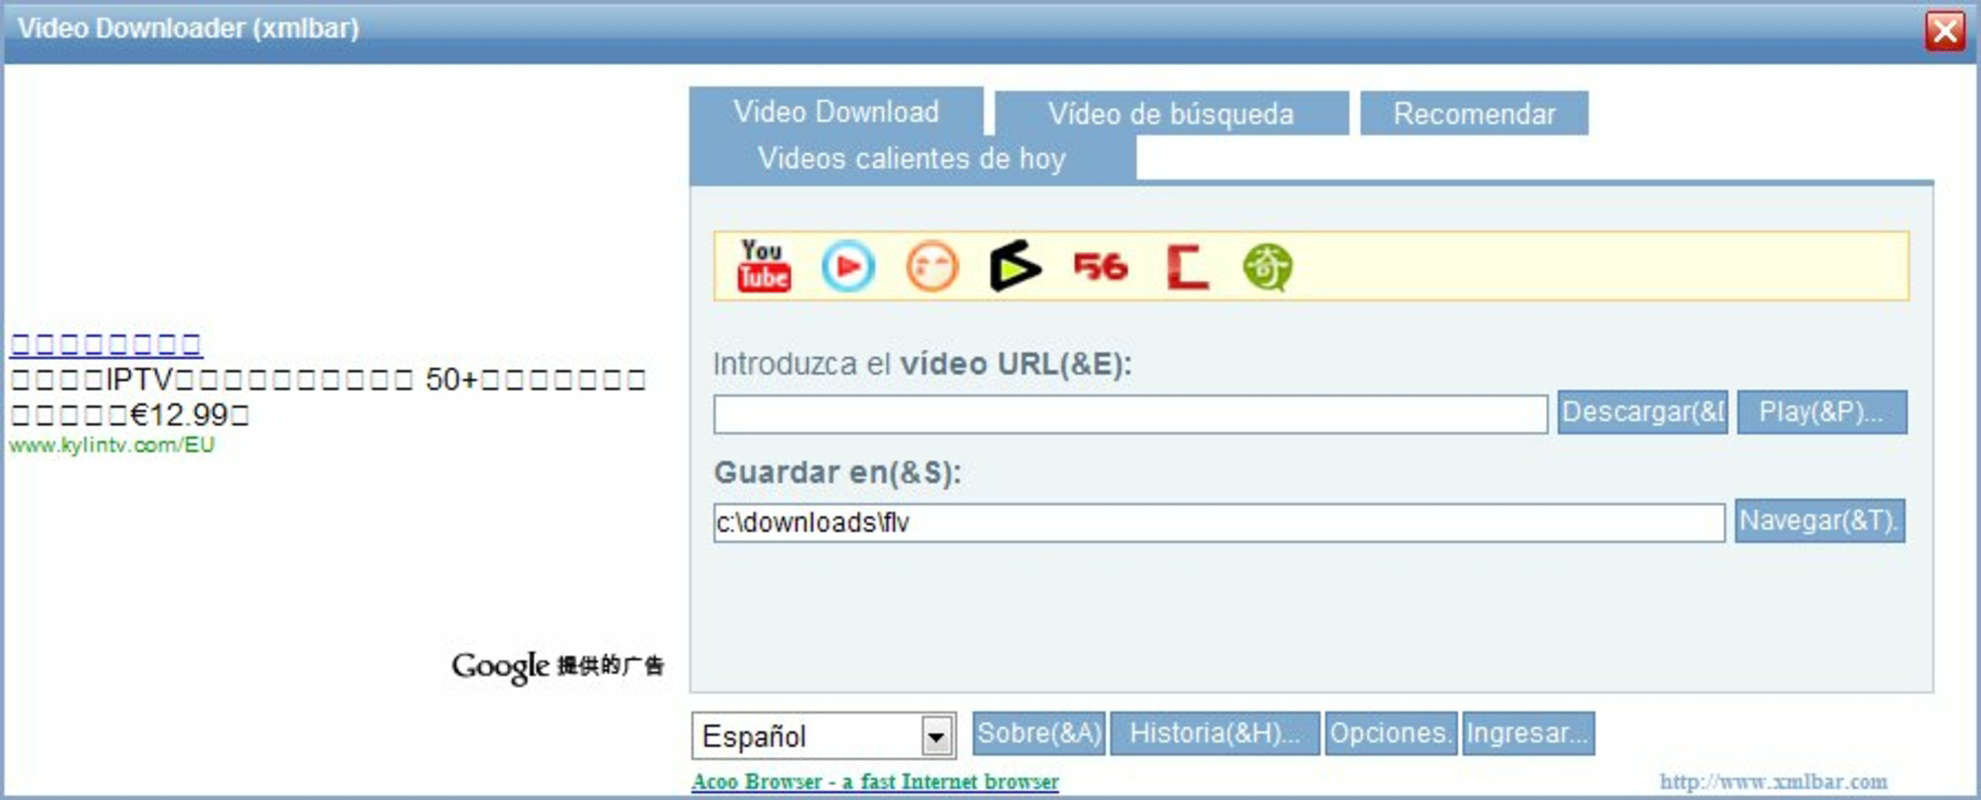Open the Videos calientes de hoy tab
This screenshot has width=1981, height=800.
(912, 158)
